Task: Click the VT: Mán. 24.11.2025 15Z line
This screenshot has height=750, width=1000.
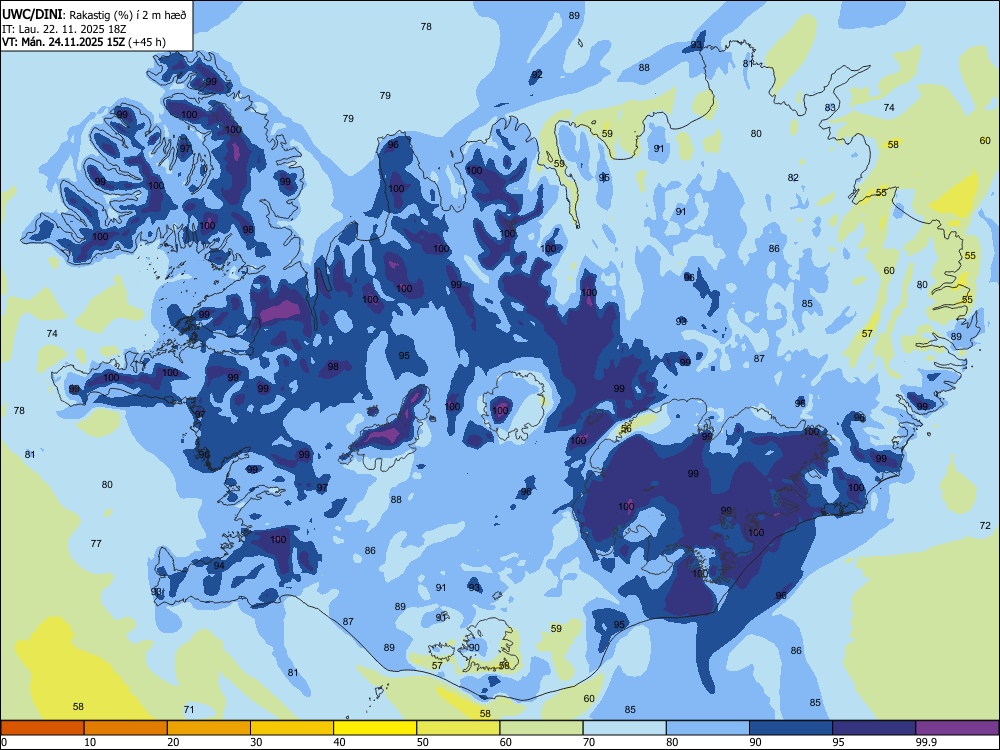Action: coord(84,42)
